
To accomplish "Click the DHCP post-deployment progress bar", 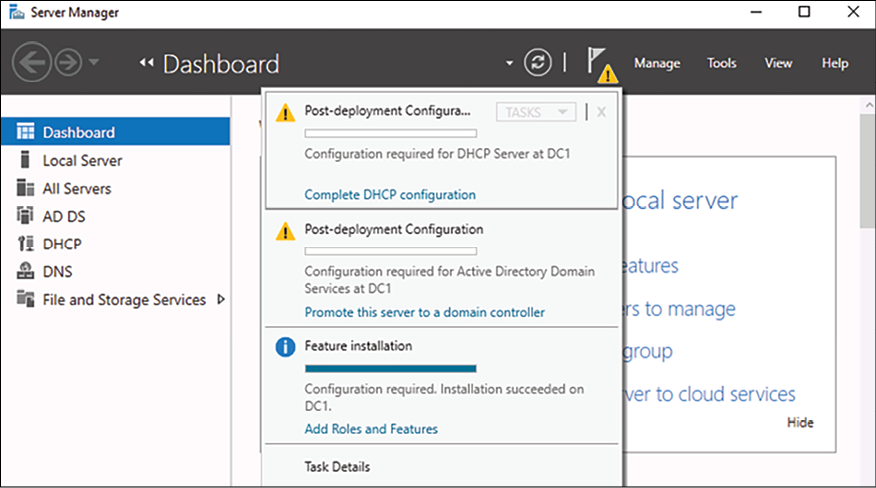I will click(x=391, y=134).
